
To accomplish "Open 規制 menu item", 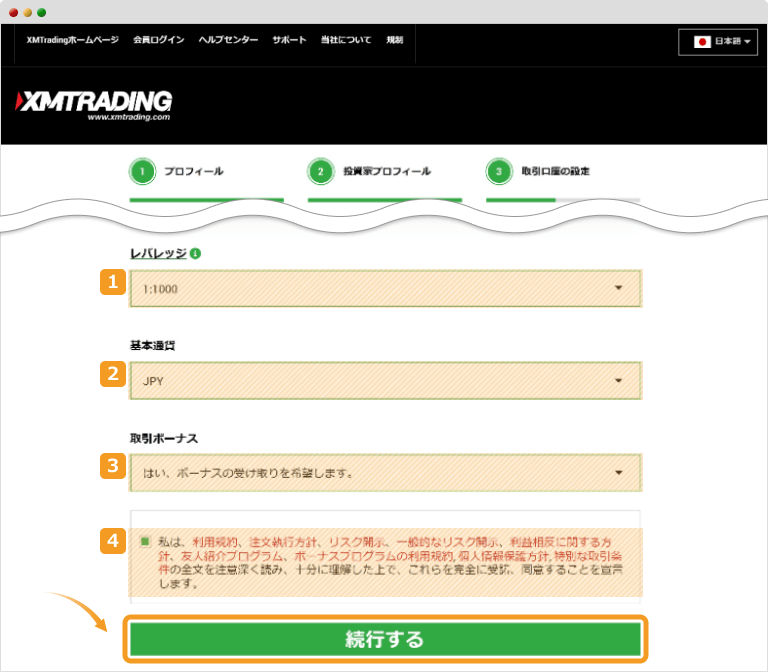I will pos(394,40).
